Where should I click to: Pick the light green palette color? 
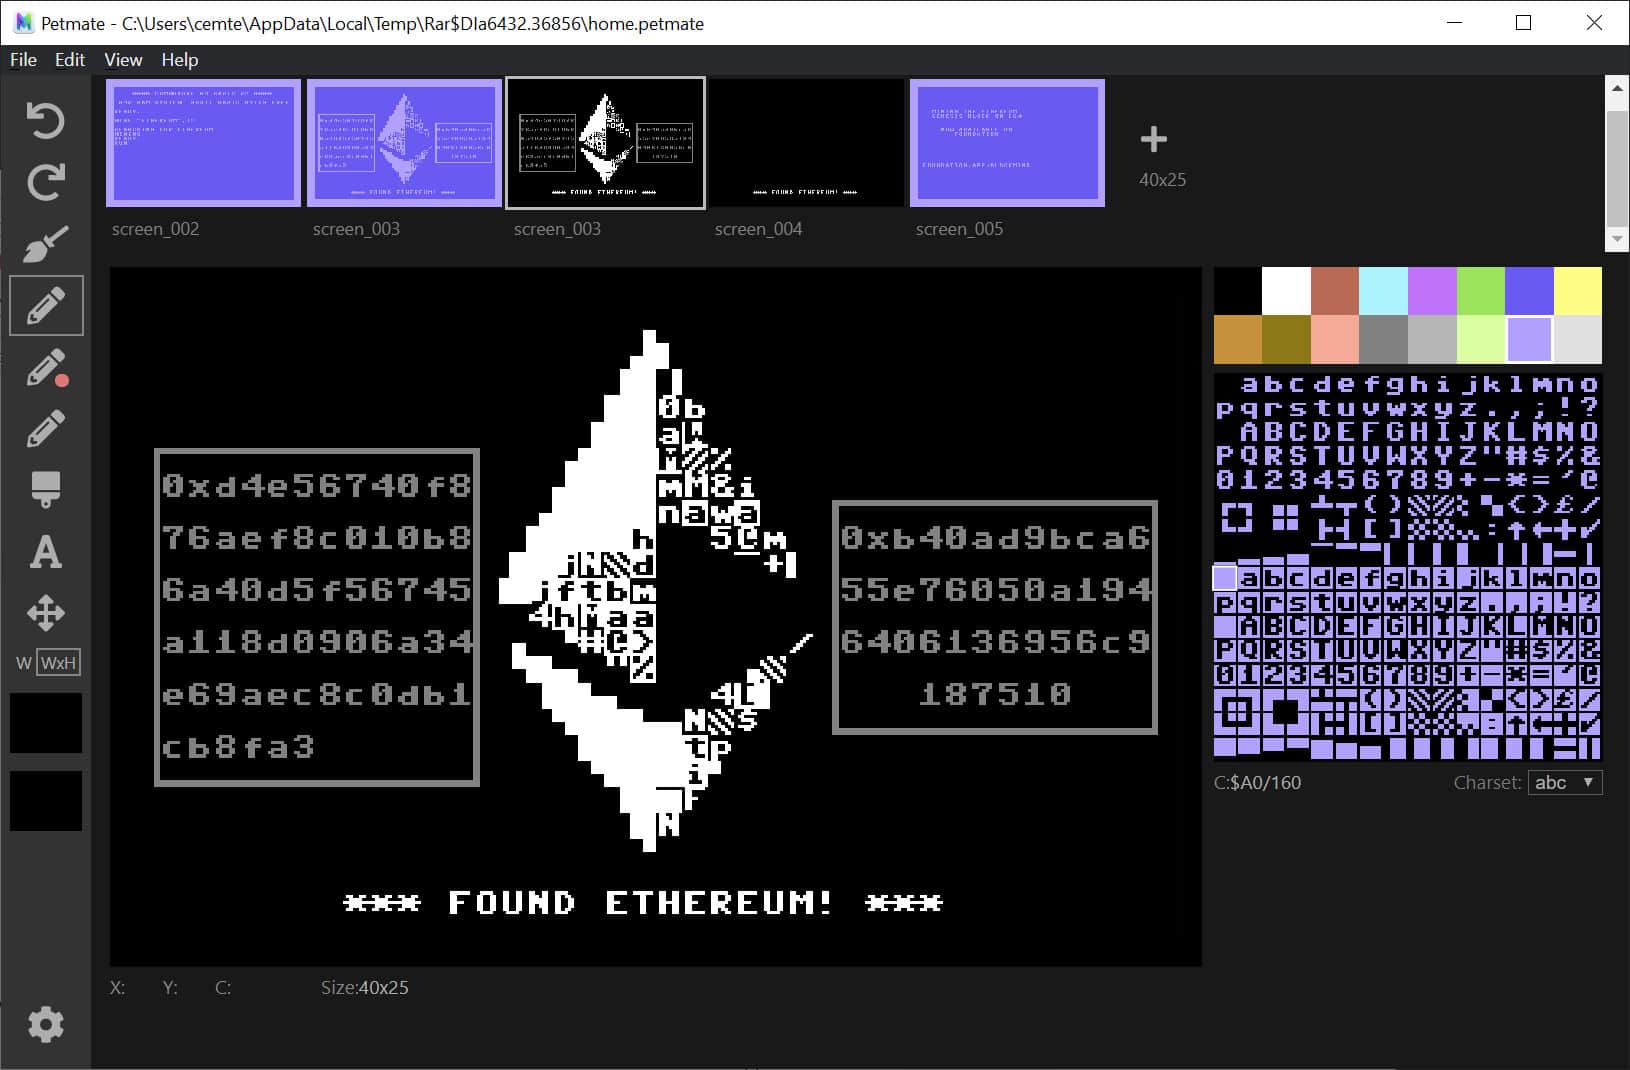(1480, 339)
